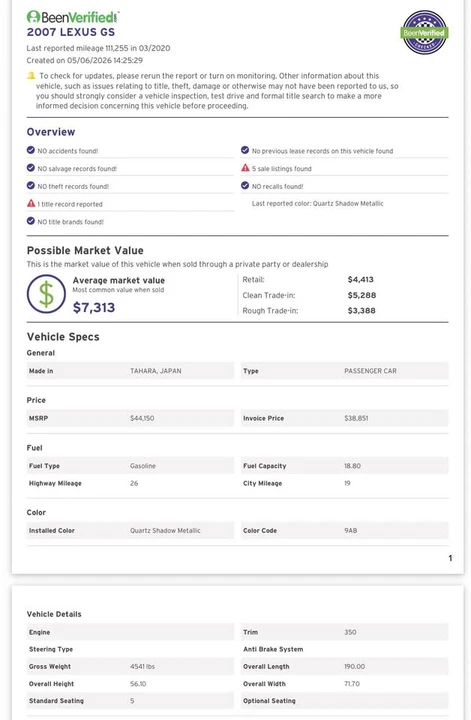
Task: Click the green dollar sign market value icon
Action: (x=46, y=294)
